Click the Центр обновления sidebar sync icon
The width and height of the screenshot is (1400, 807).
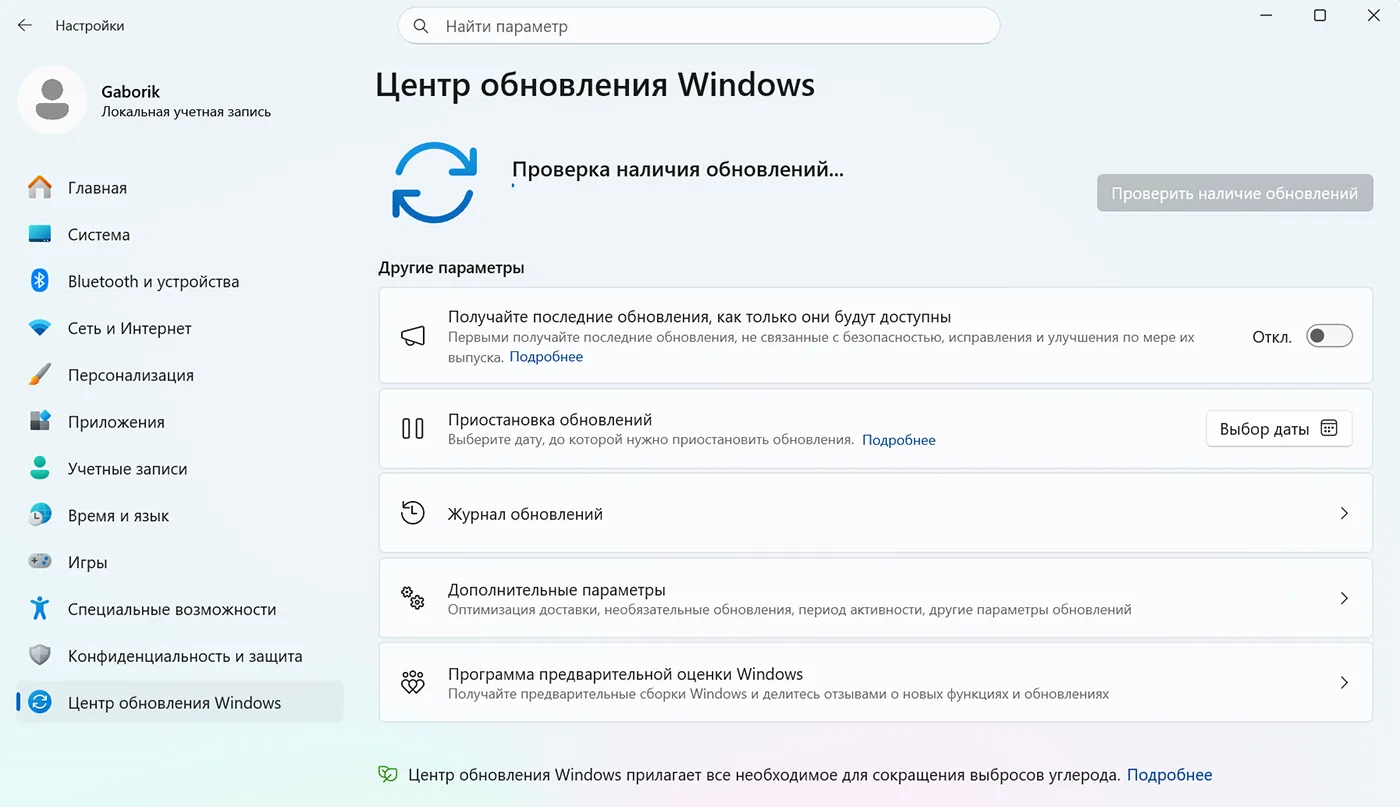(40, 702)
